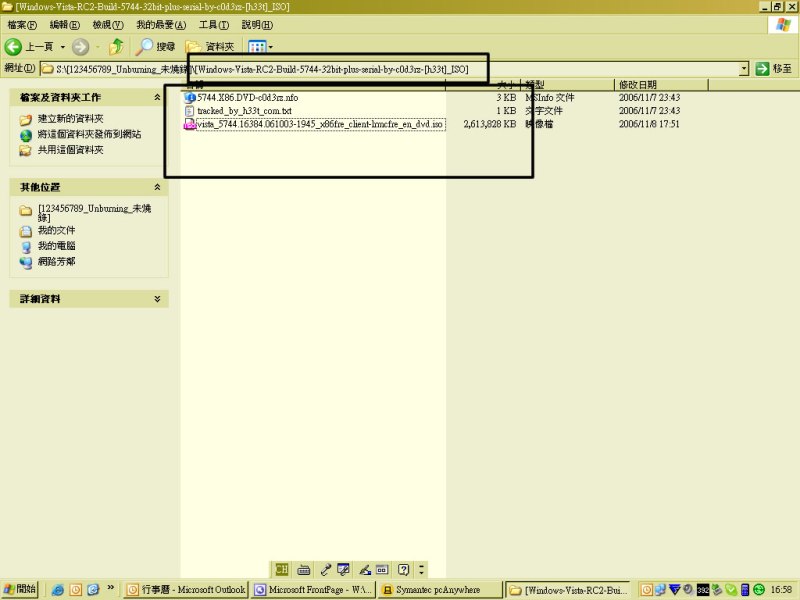This screenshot has height=600, width=800.
Task: Expand the 詳細資料 panel
Action: click(x=157, y=299)
